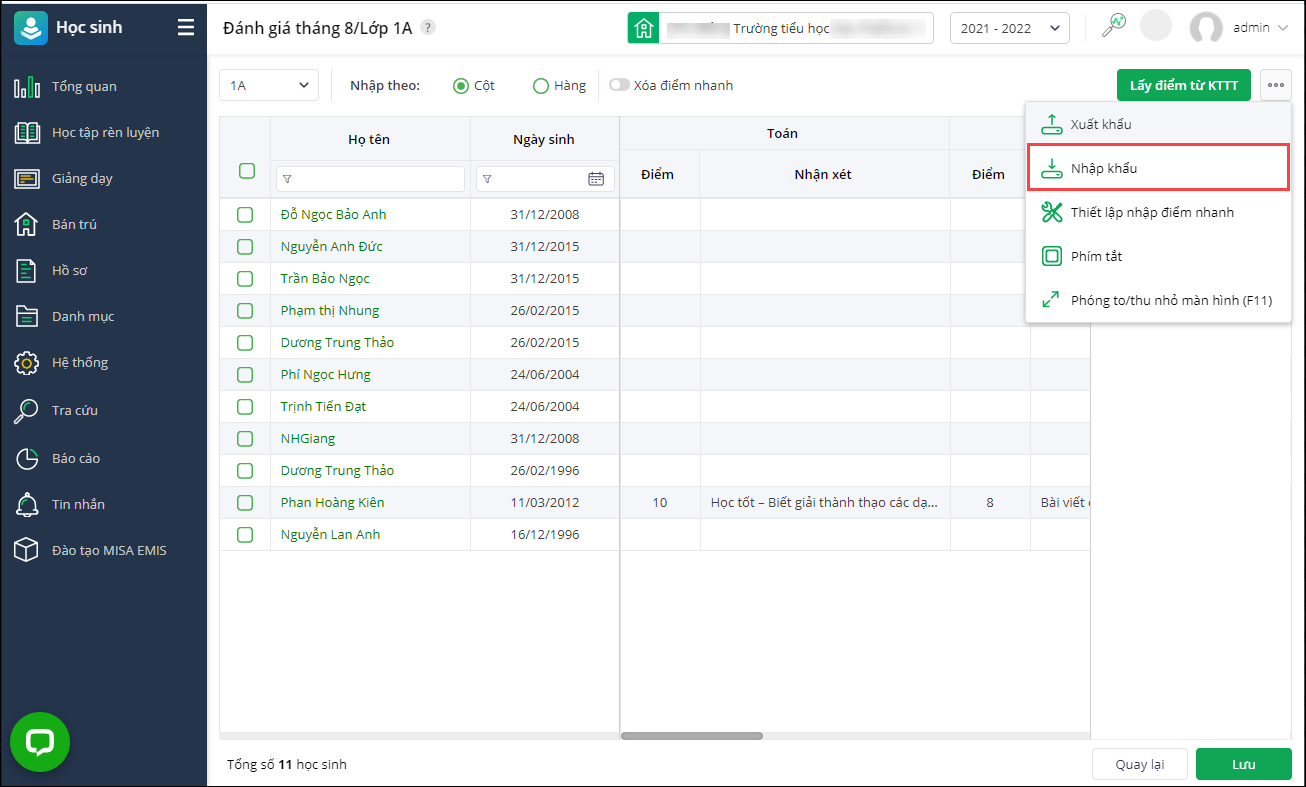Screen dimensions: 1306x787
Task: Choose Nhập khẩu from the menu
Action: click(1159, 168)
